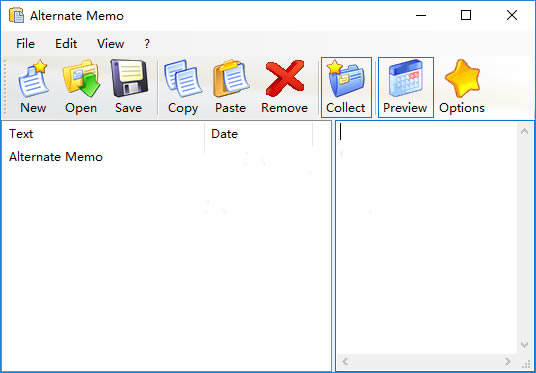Open the ? help menu

(x=147, y=44)
